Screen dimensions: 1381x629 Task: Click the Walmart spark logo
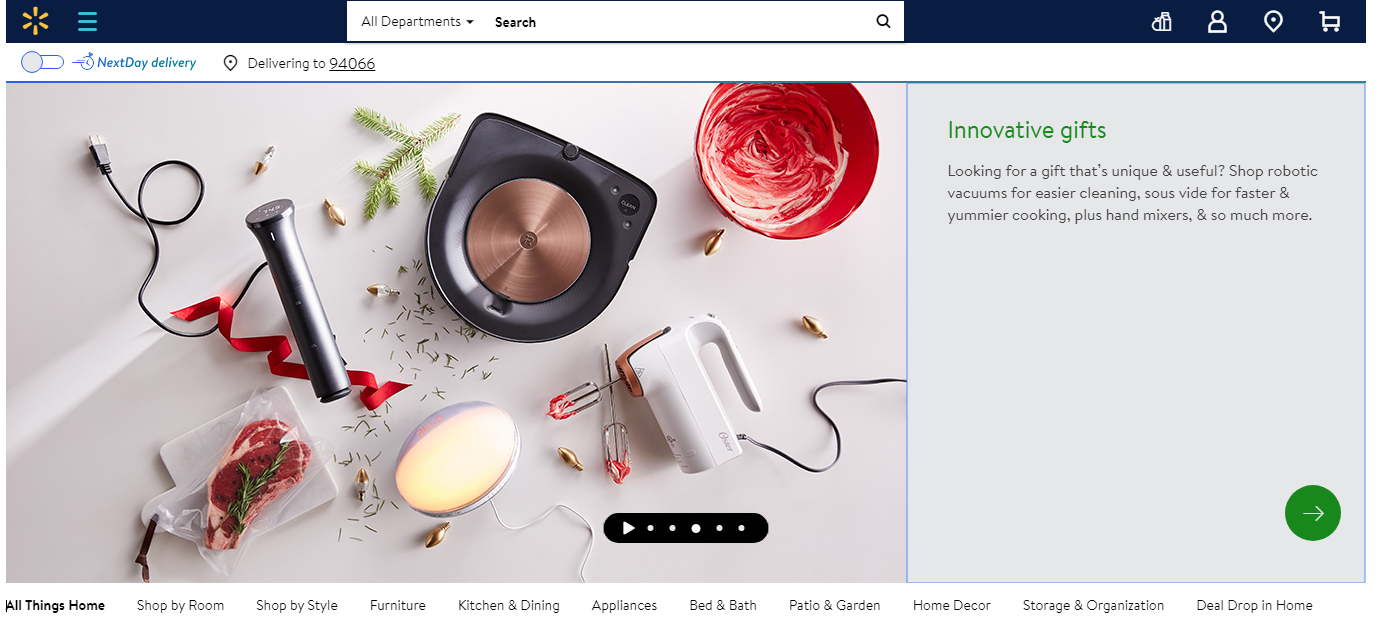(x=35, y=21)
